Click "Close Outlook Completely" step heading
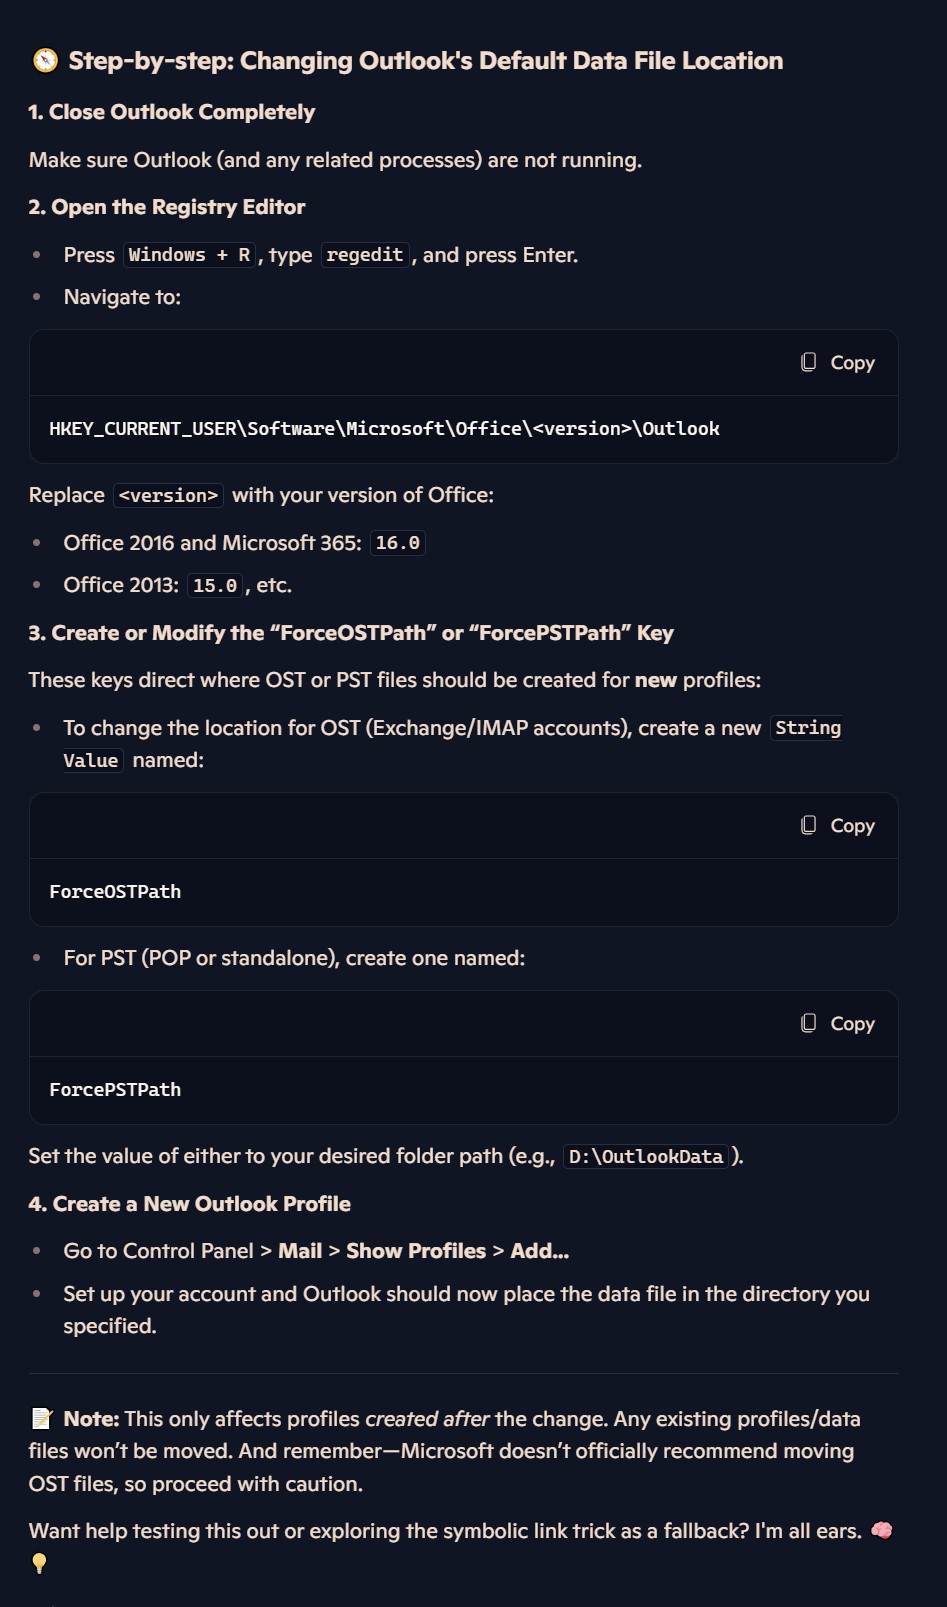The image size is (947, 1607). point(171,112)
